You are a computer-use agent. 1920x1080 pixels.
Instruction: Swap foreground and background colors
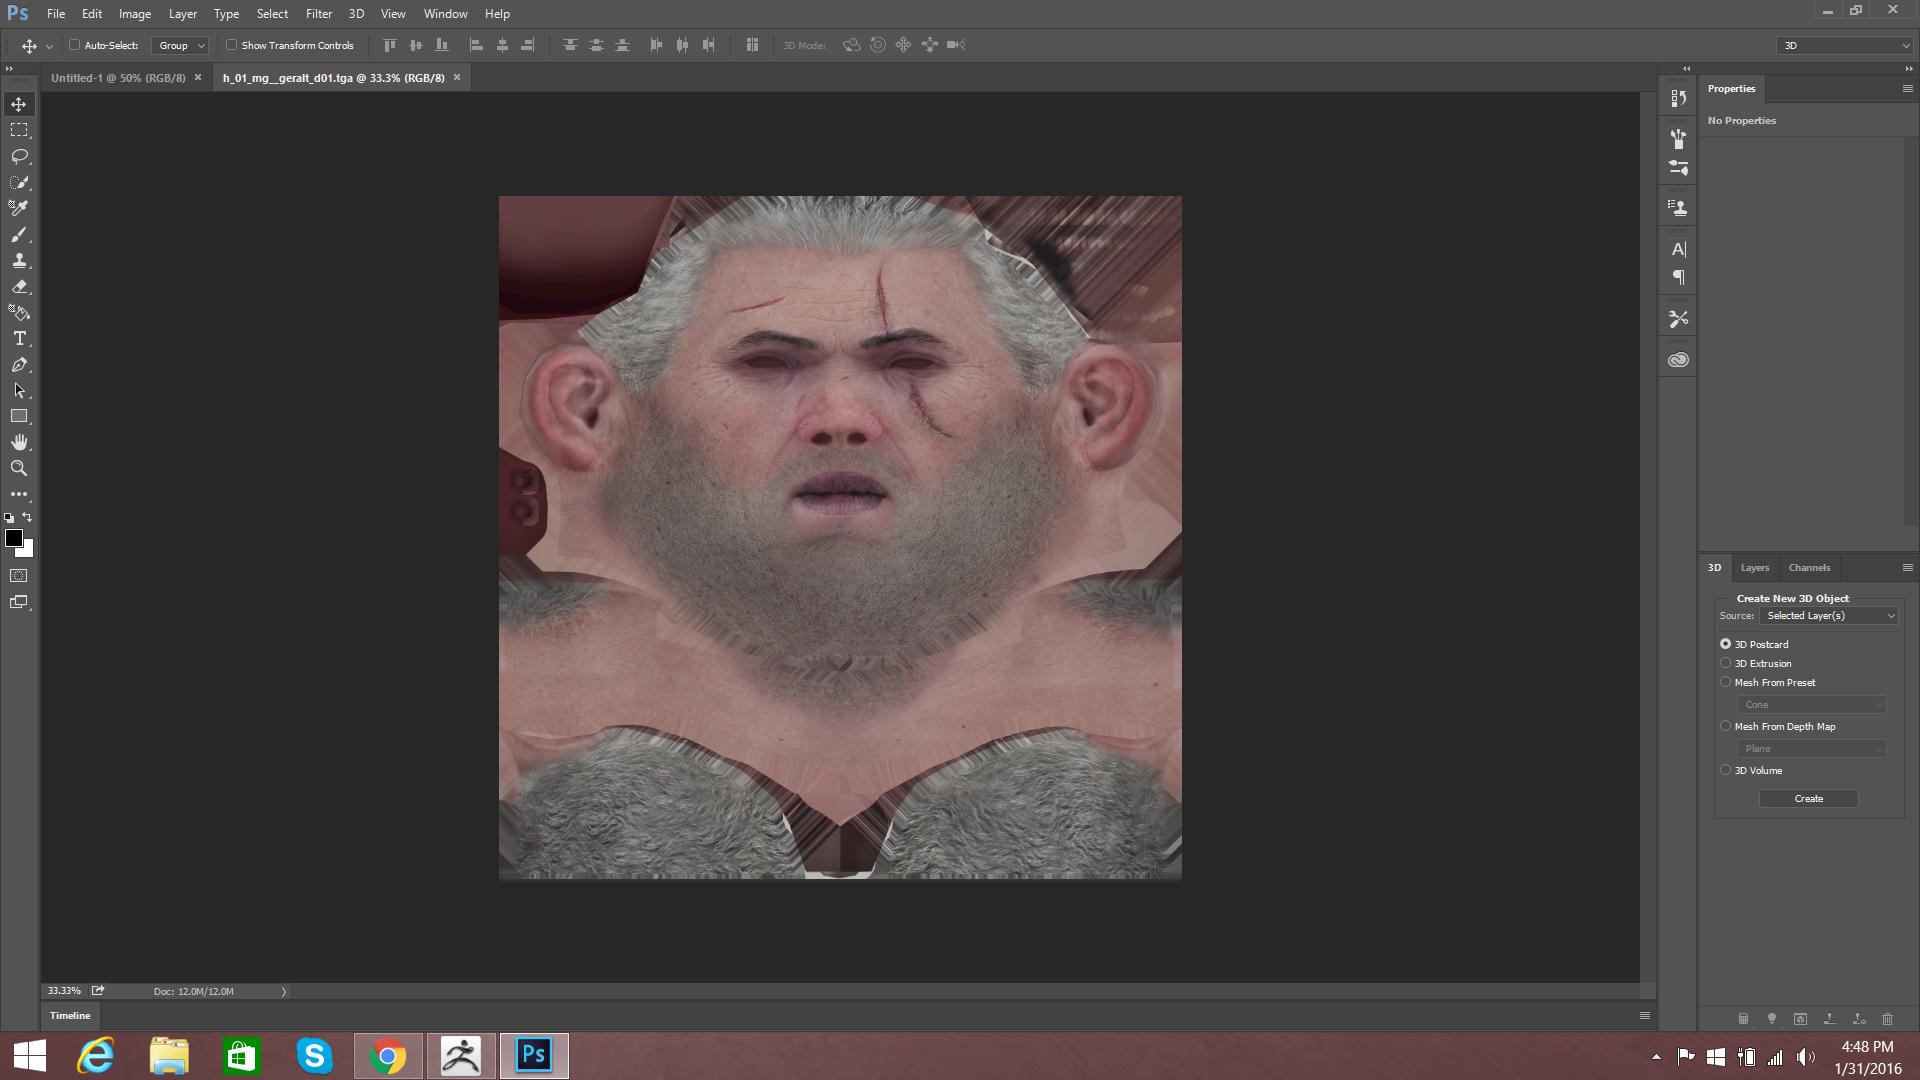(28, 517)
